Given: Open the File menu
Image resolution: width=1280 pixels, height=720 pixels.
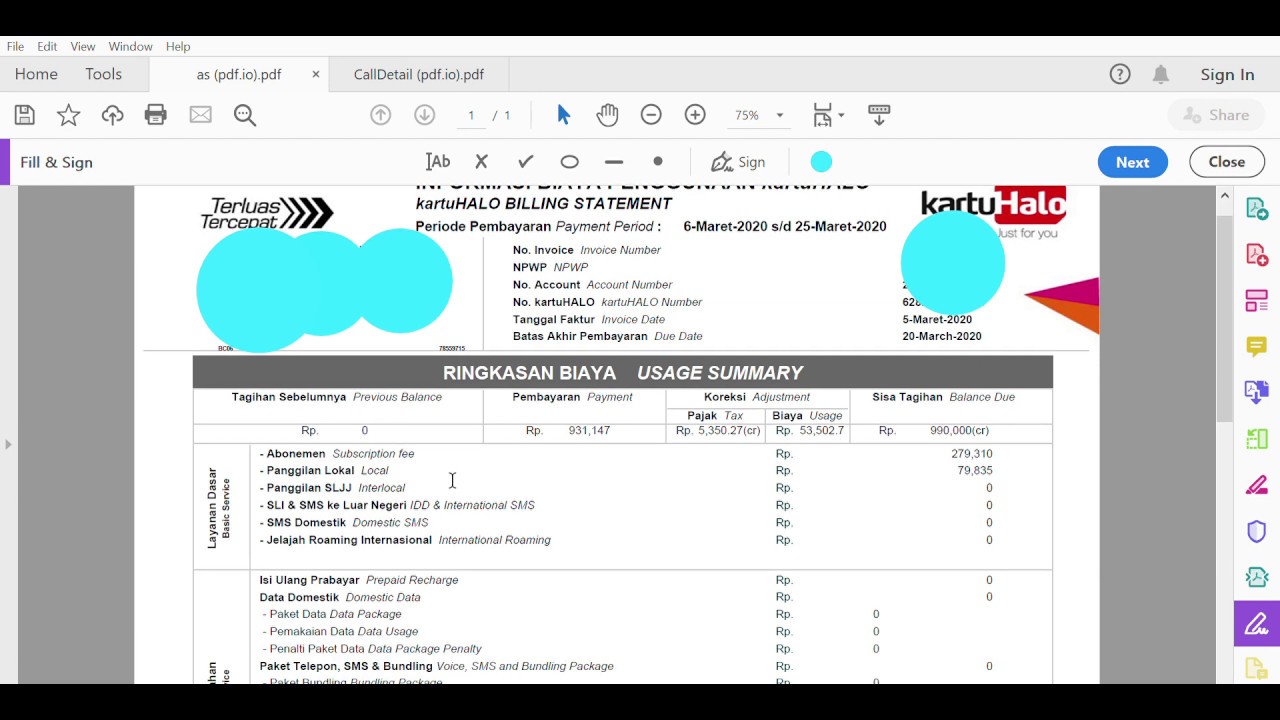Looking at the screenshot, I should [15, 46].
